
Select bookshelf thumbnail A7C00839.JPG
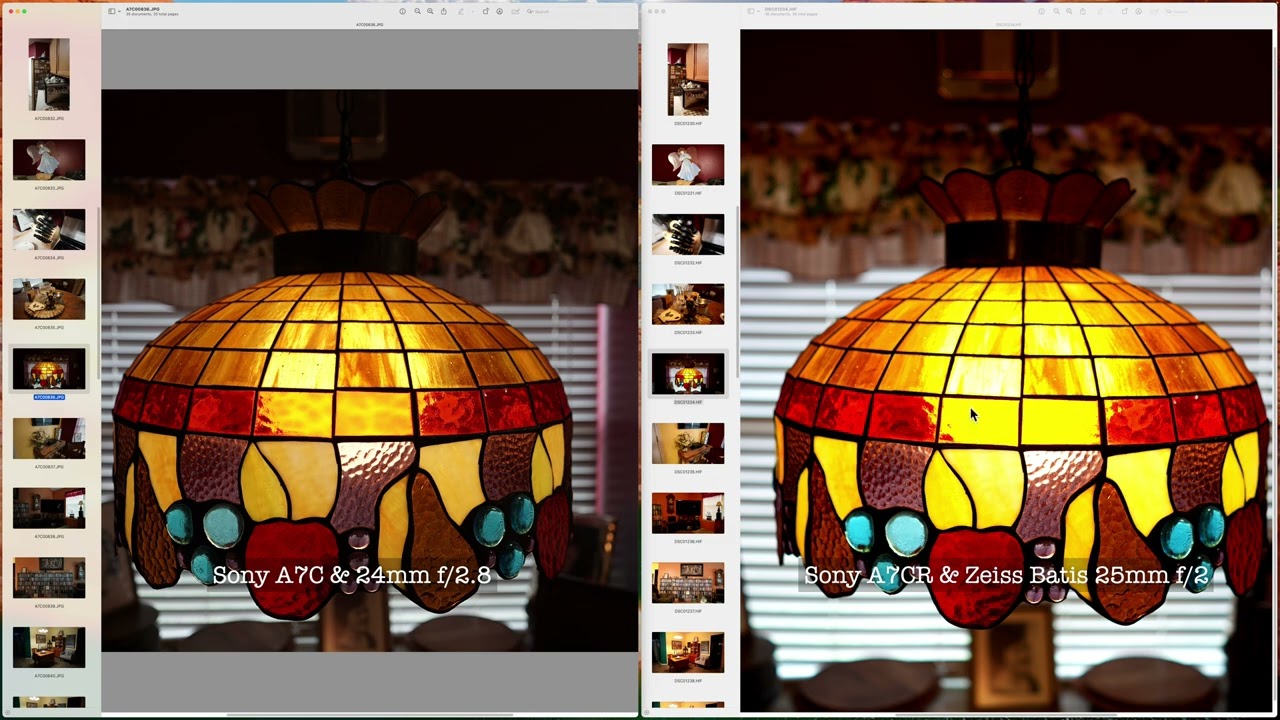49,578
